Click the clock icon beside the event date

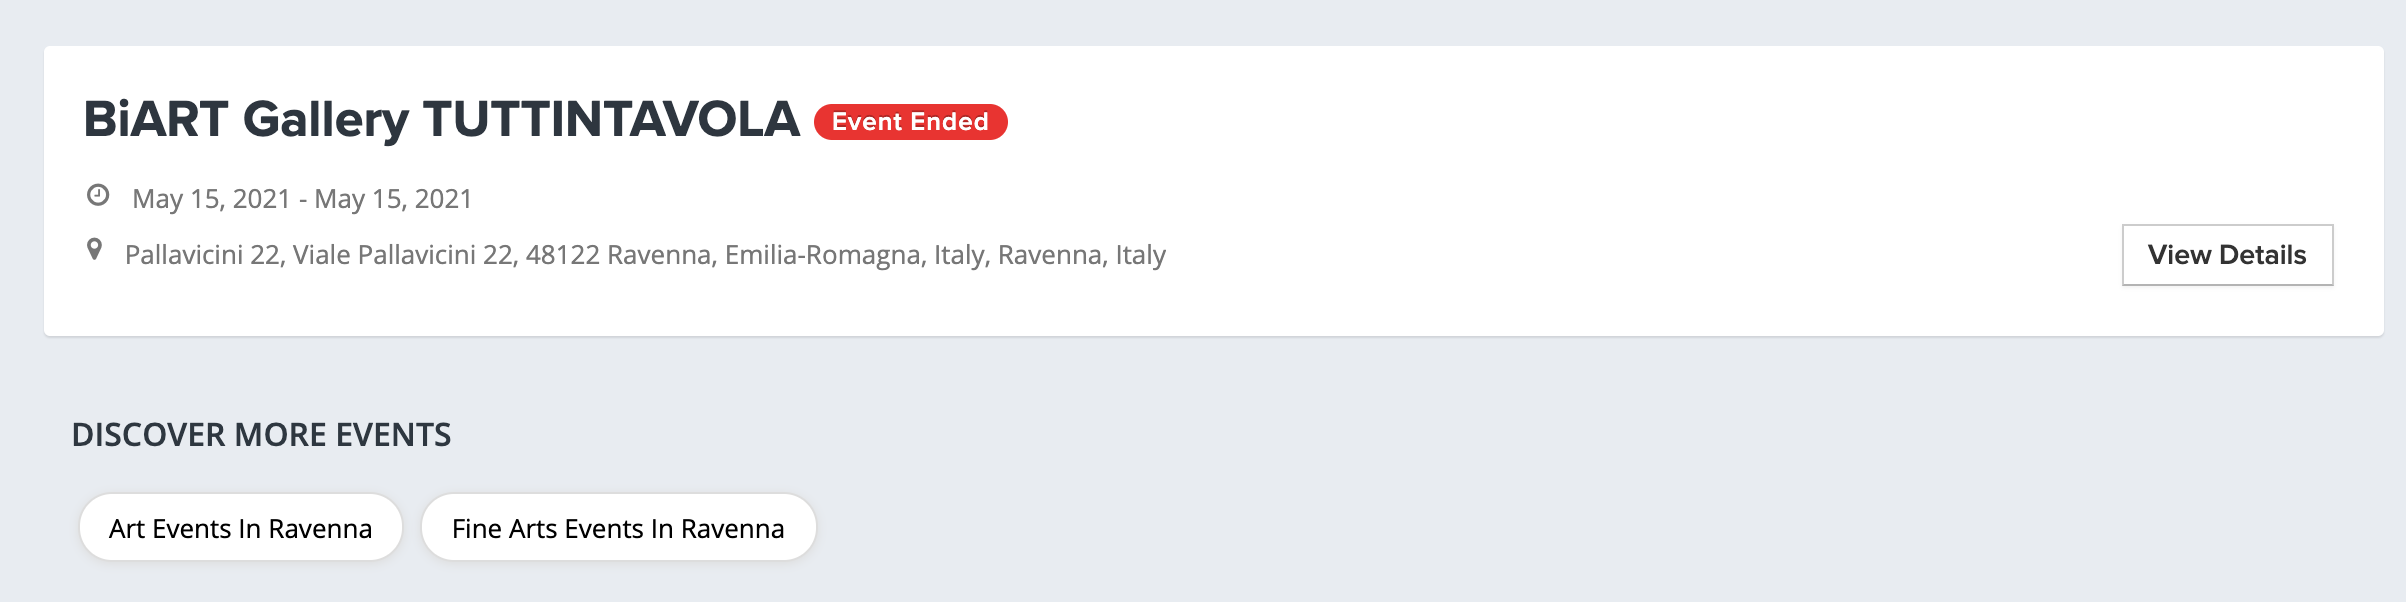click(x=98, y=195)
